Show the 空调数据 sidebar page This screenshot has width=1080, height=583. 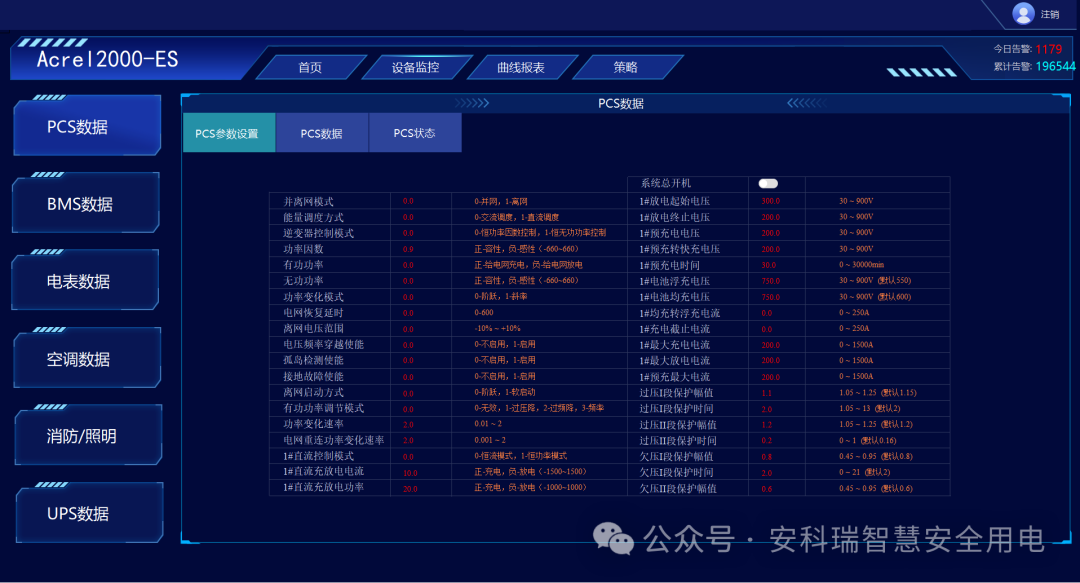87,359
